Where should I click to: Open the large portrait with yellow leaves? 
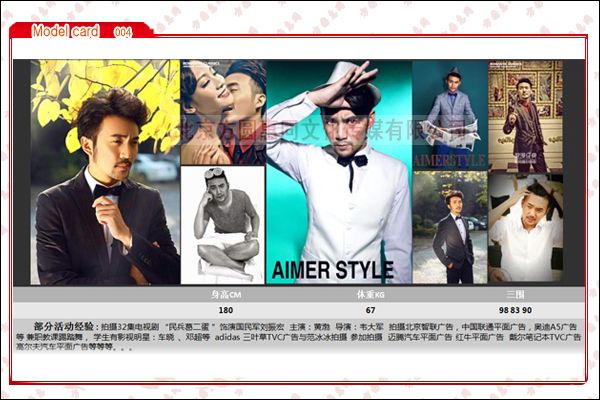tap(105, 172)
